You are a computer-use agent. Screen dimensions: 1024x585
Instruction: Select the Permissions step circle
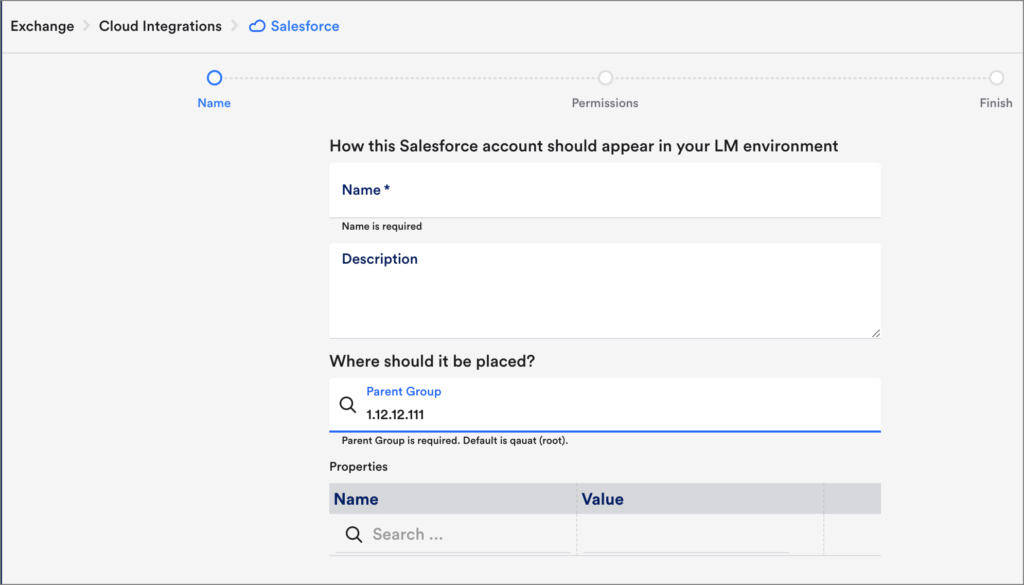coord(605,78)
